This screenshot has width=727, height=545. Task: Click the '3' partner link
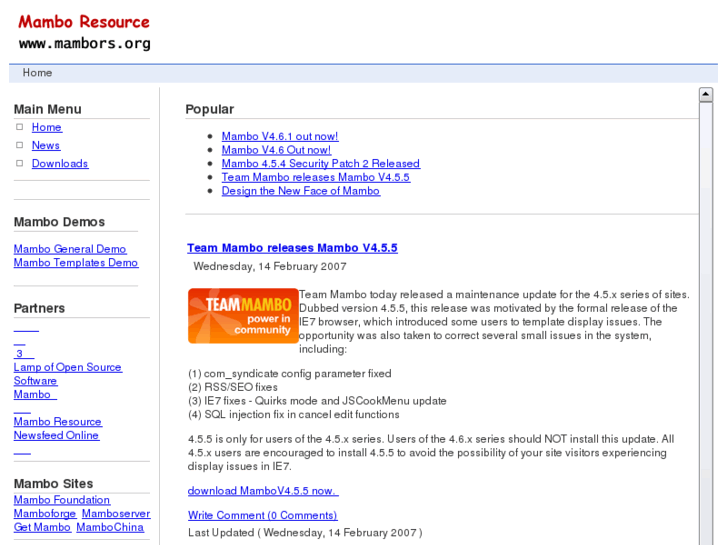coord(23,353)
